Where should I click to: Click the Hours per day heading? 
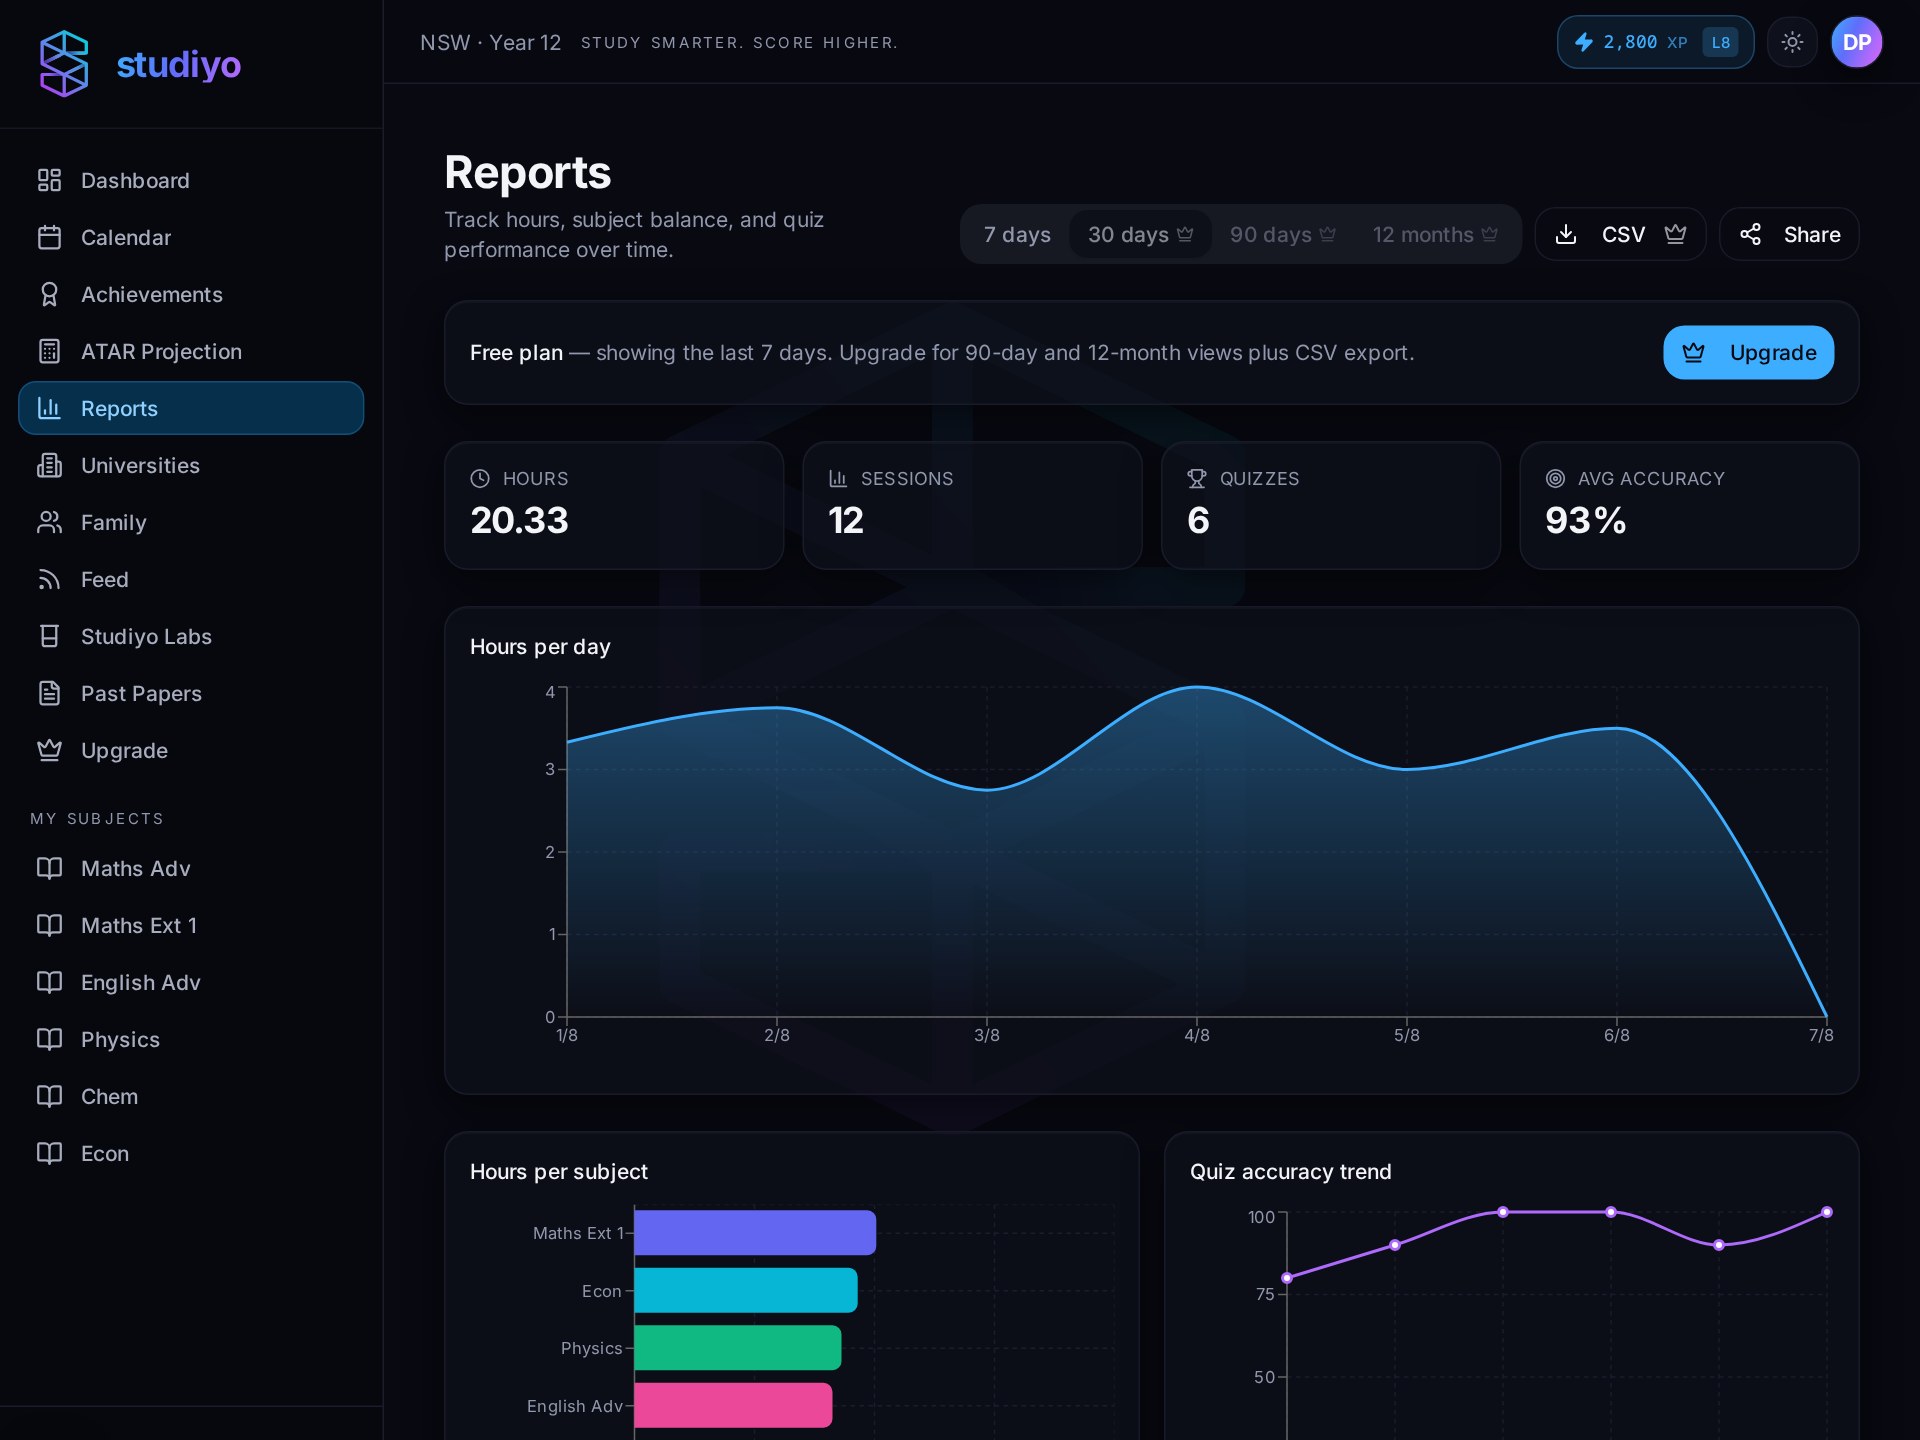tap(540, 646)
